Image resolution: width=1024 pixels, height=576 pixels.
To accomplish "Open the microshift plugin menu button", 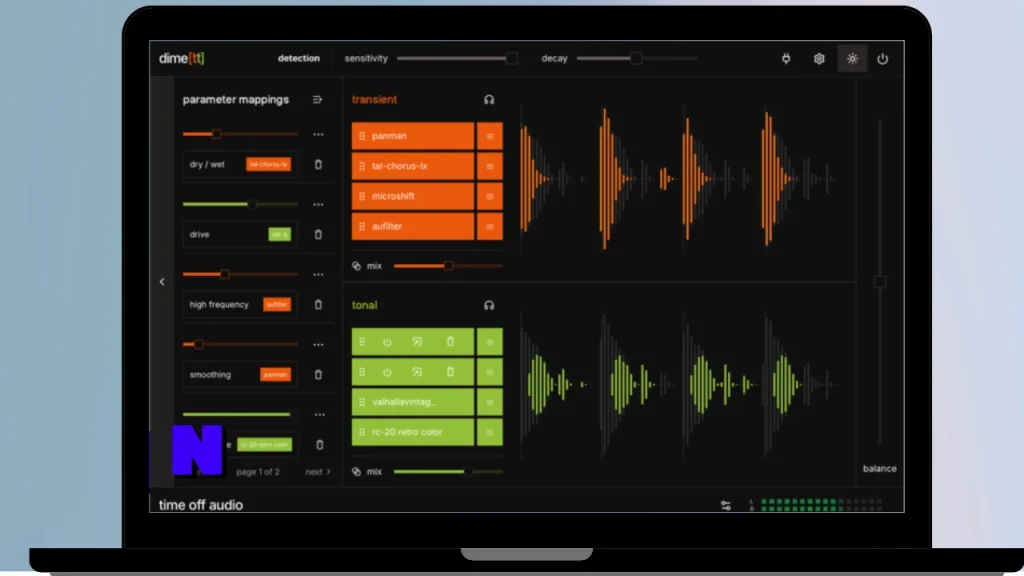I will [490, 196].
